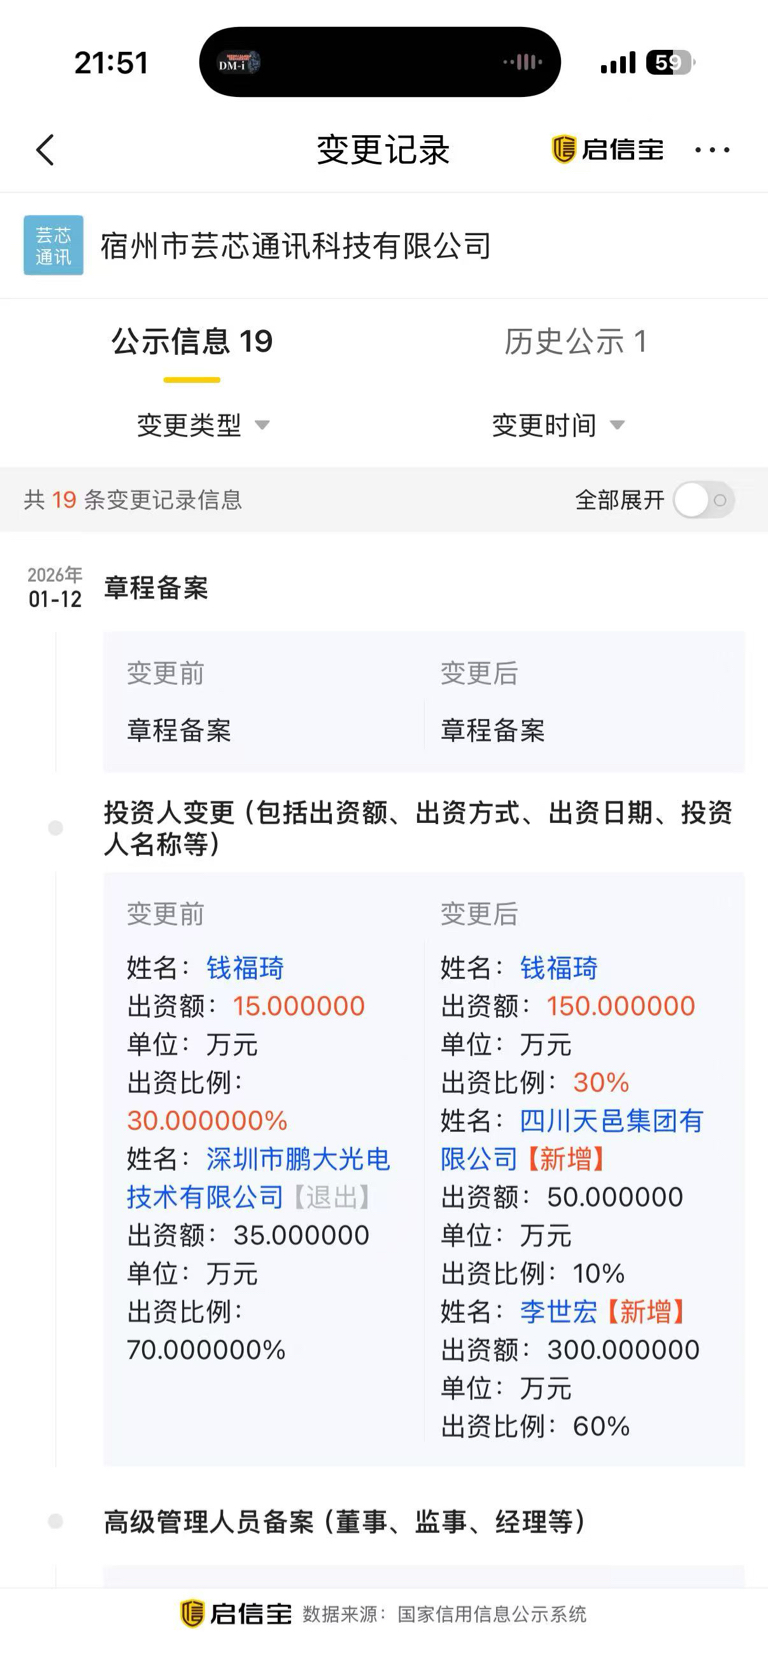Screen dimensions: 768x1670
Task: Switch to the 历史公示 1 tab
Action: click(575, 342)
